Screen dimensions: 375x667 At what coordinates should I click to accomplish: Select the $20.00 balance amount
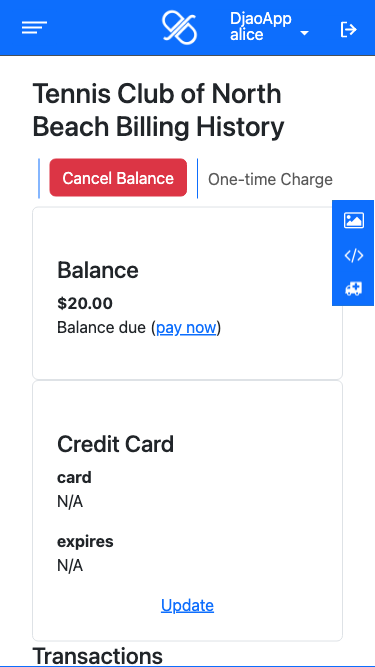pyautogui.click(x=85, y=304)
